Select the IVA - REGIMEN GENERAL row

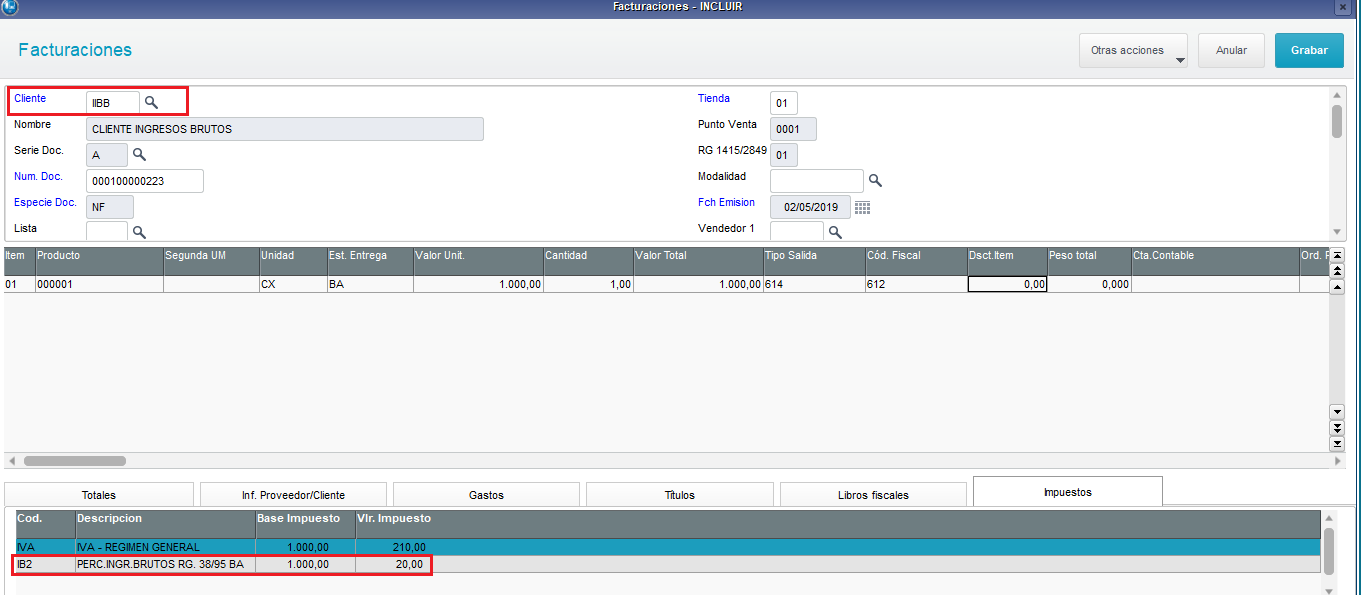tap(669, 547)
